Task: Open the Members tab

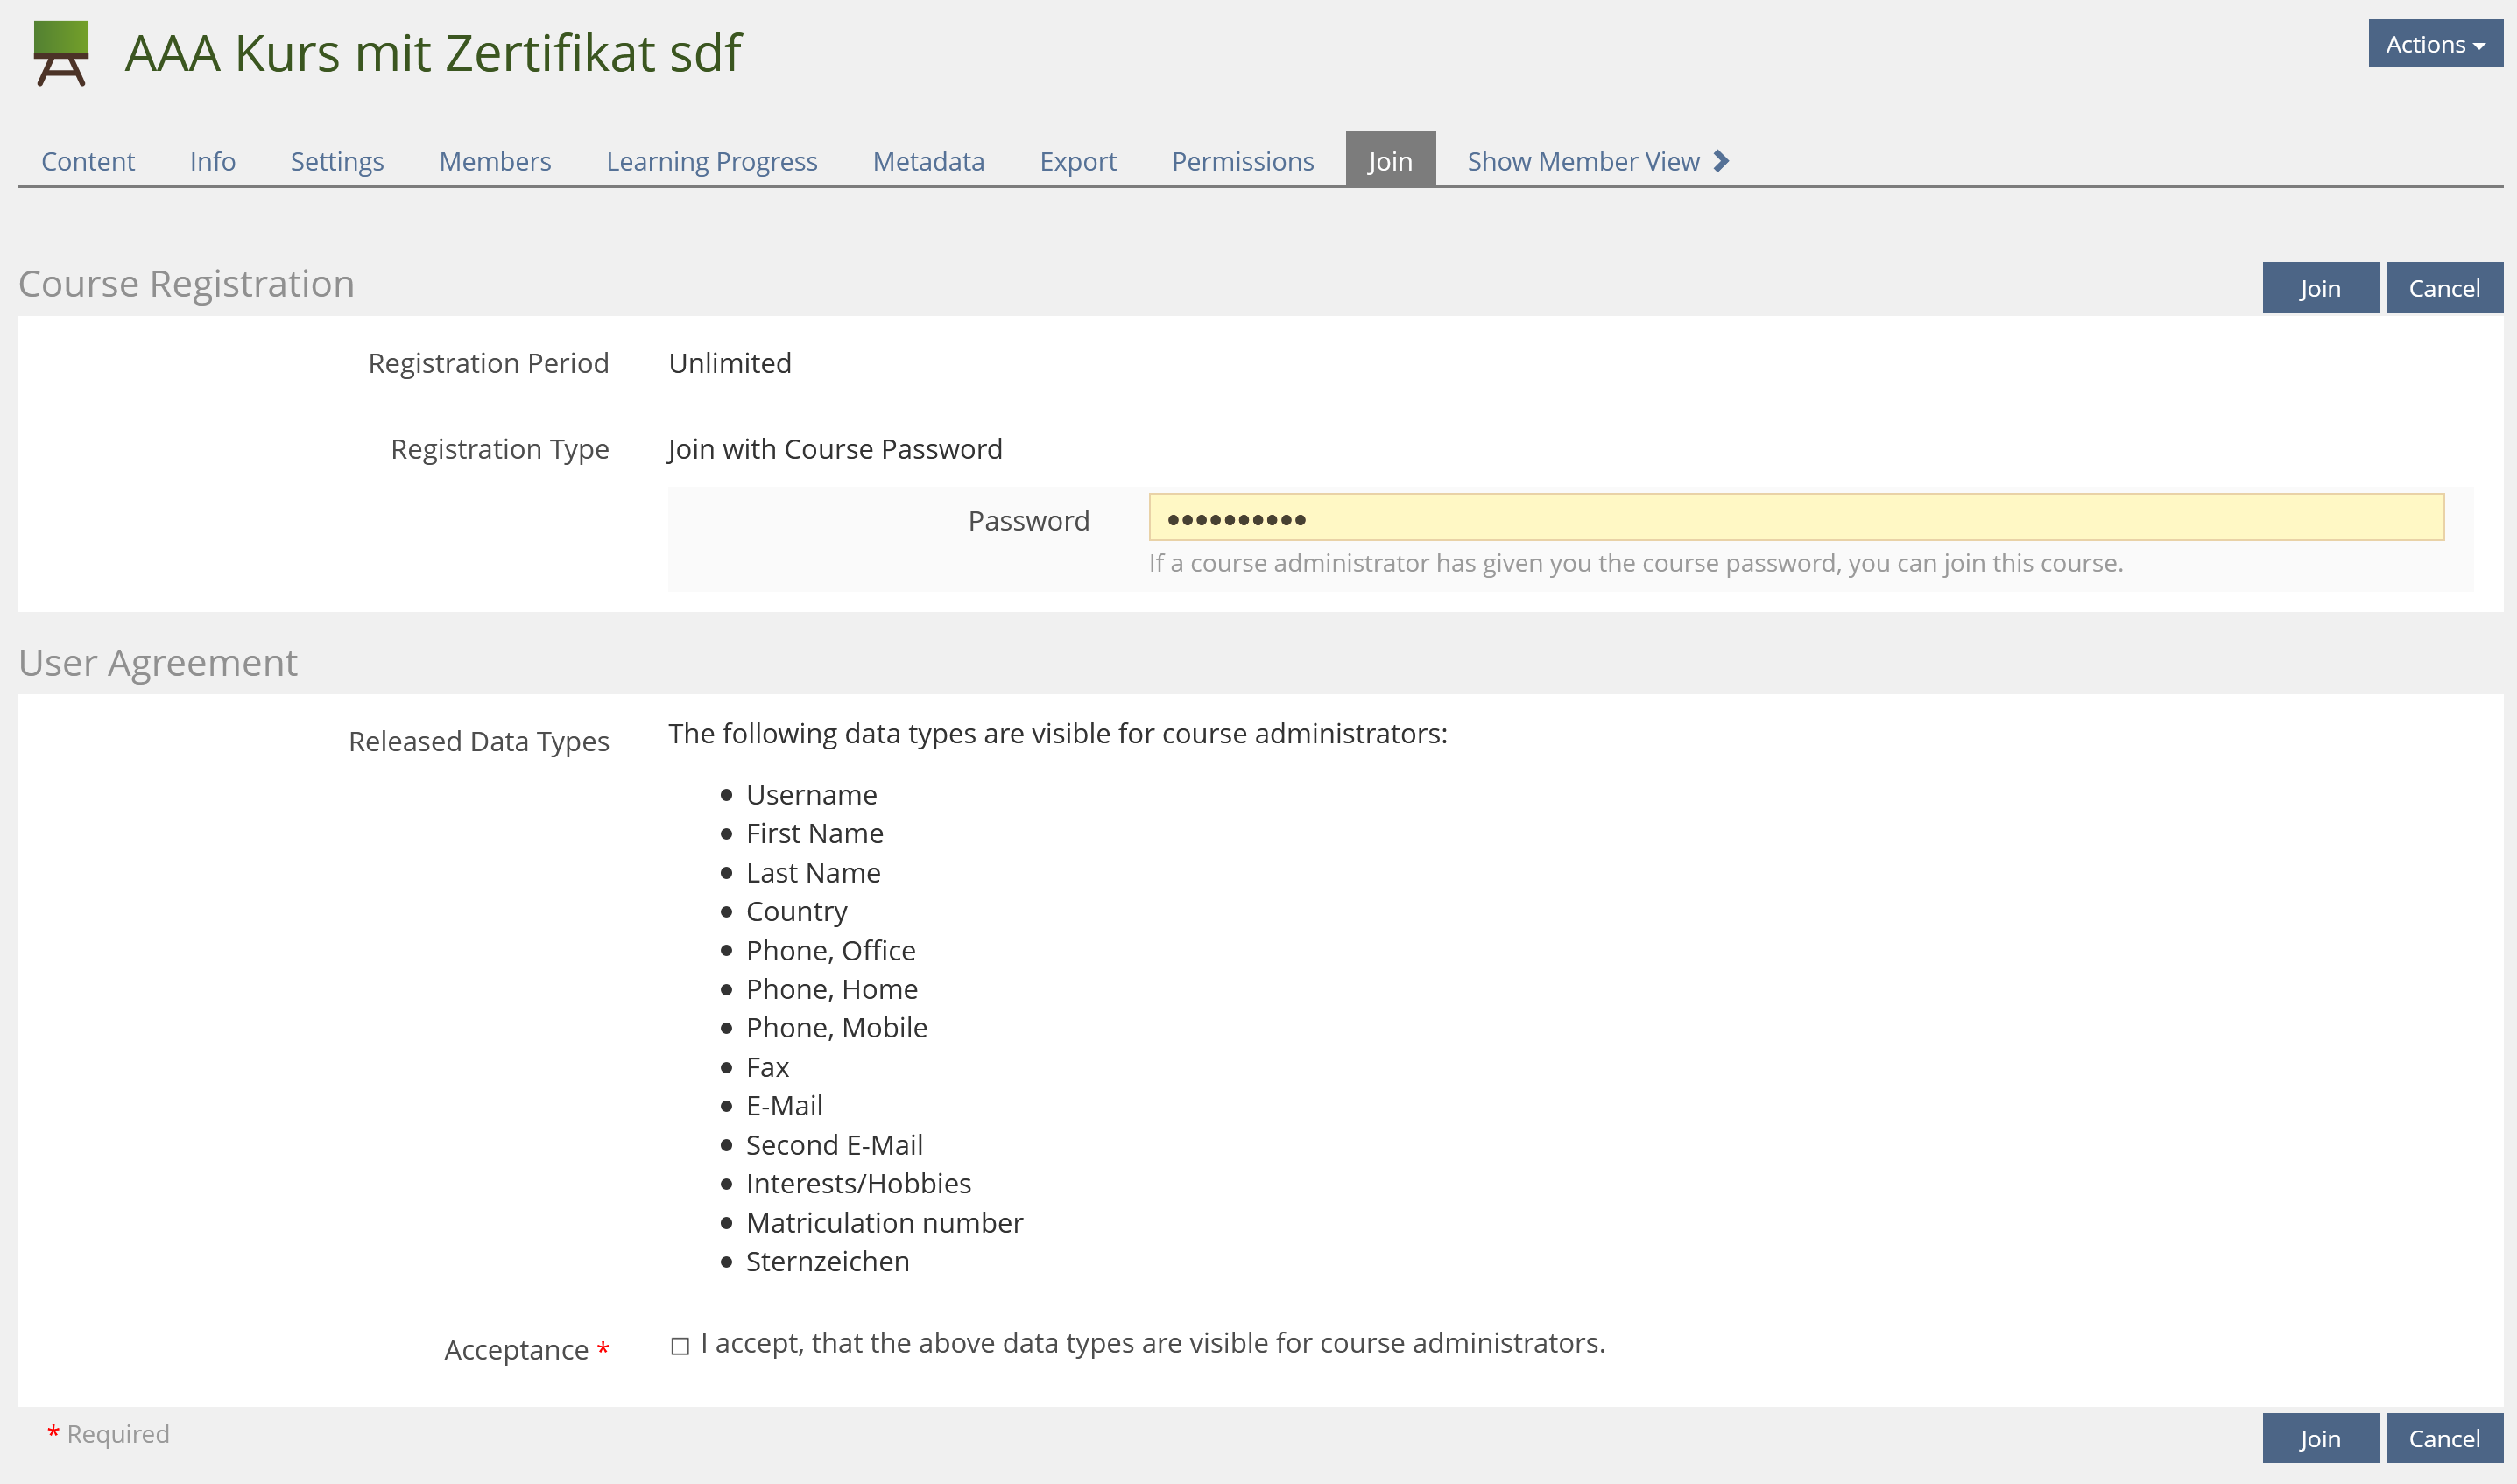Action: [x=495, y=161]
